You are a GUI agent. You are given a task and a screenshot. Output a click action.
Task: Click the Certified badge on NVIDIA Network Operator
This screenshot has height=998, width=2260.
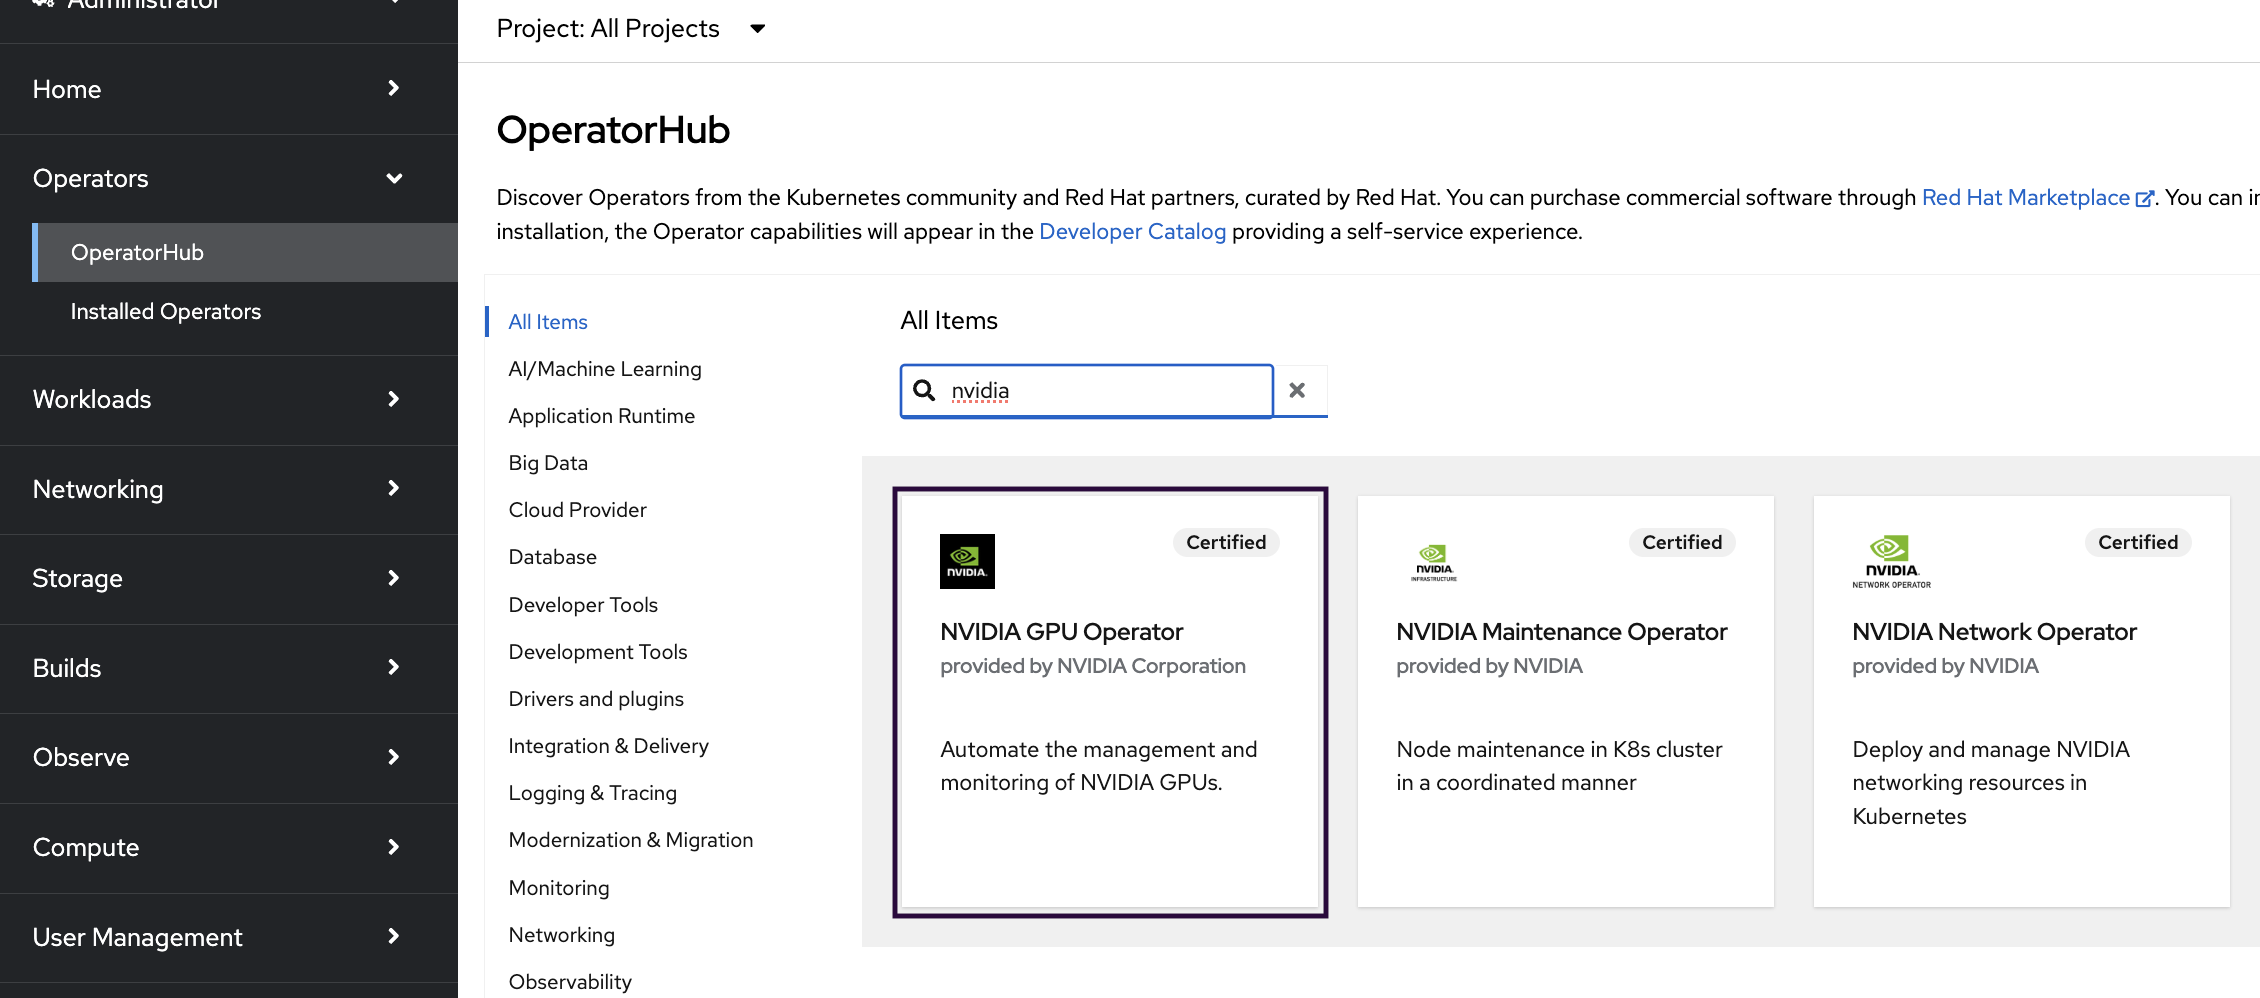pos(2137,542)
